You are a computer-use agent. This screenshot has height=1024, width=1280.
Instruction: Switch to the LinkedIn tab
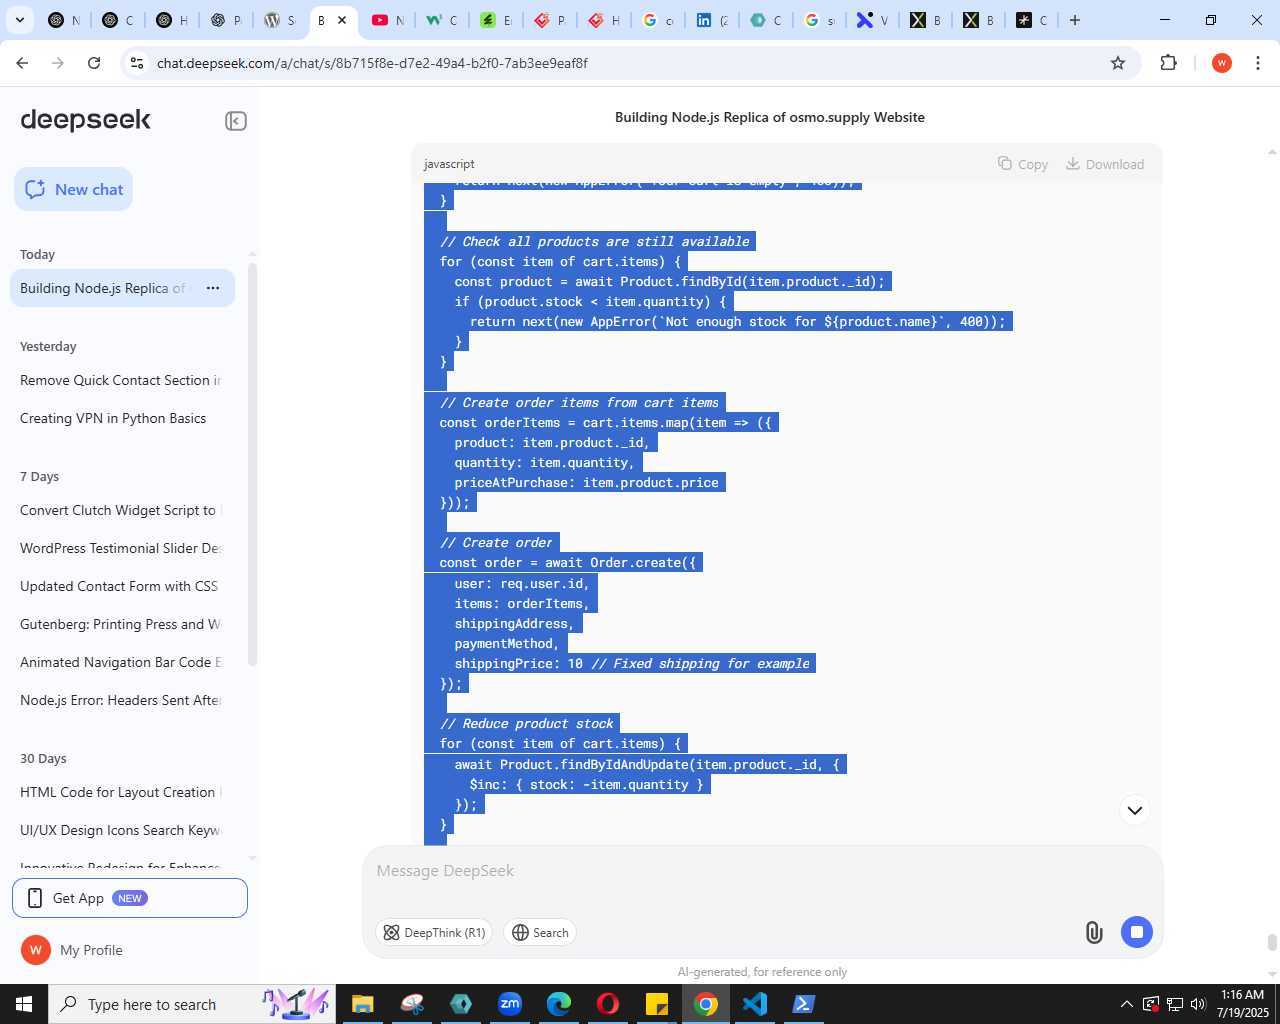[x=712, y=20]
